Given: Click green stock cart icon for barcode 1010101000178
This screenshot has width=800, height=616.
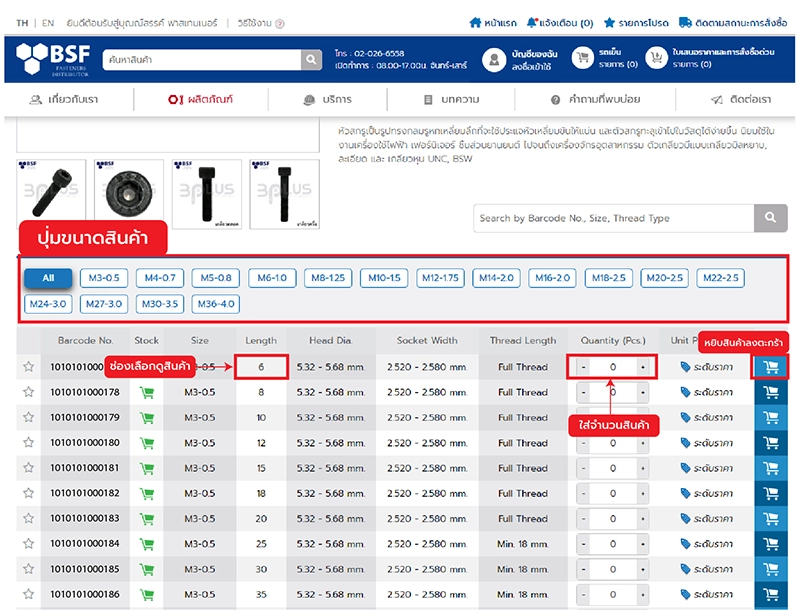Looking at the screenshot, I should click(x=147, y=392).
